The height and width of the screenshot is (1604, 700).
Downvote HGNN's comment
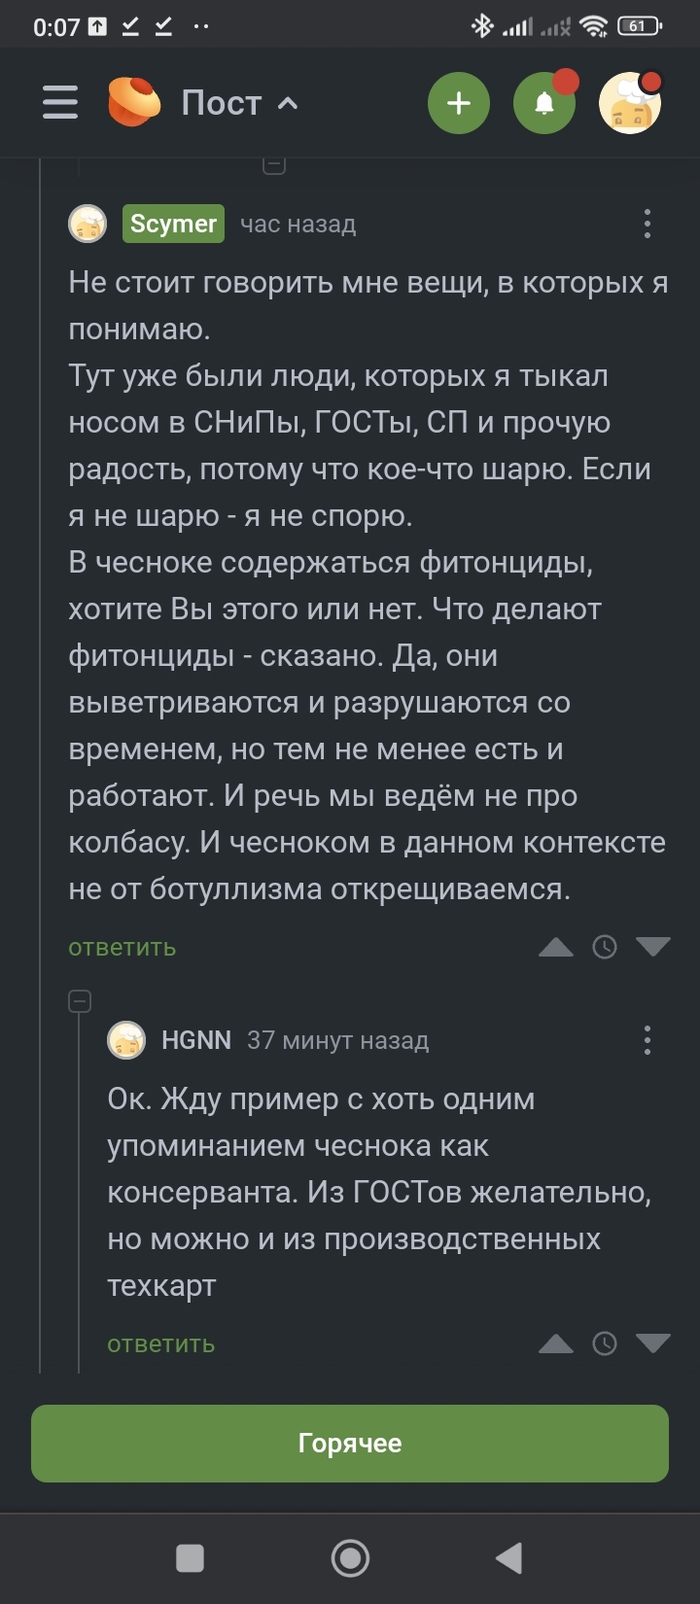click(x=653, y=1344)
